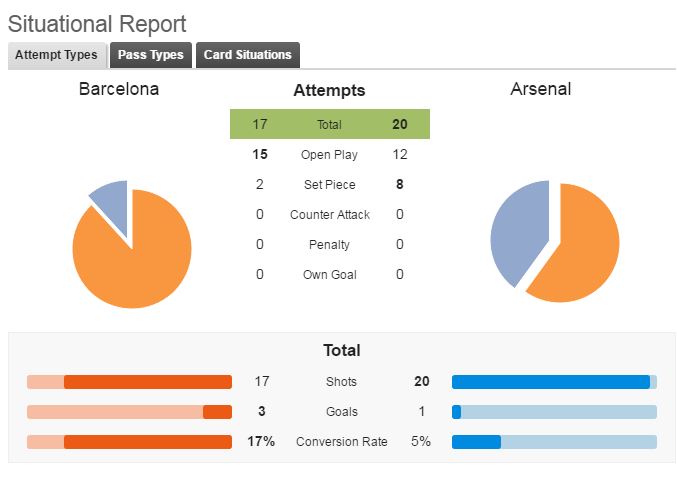
Task: Switch to the Pass Types tab
Action: click(x=151, y=55)
